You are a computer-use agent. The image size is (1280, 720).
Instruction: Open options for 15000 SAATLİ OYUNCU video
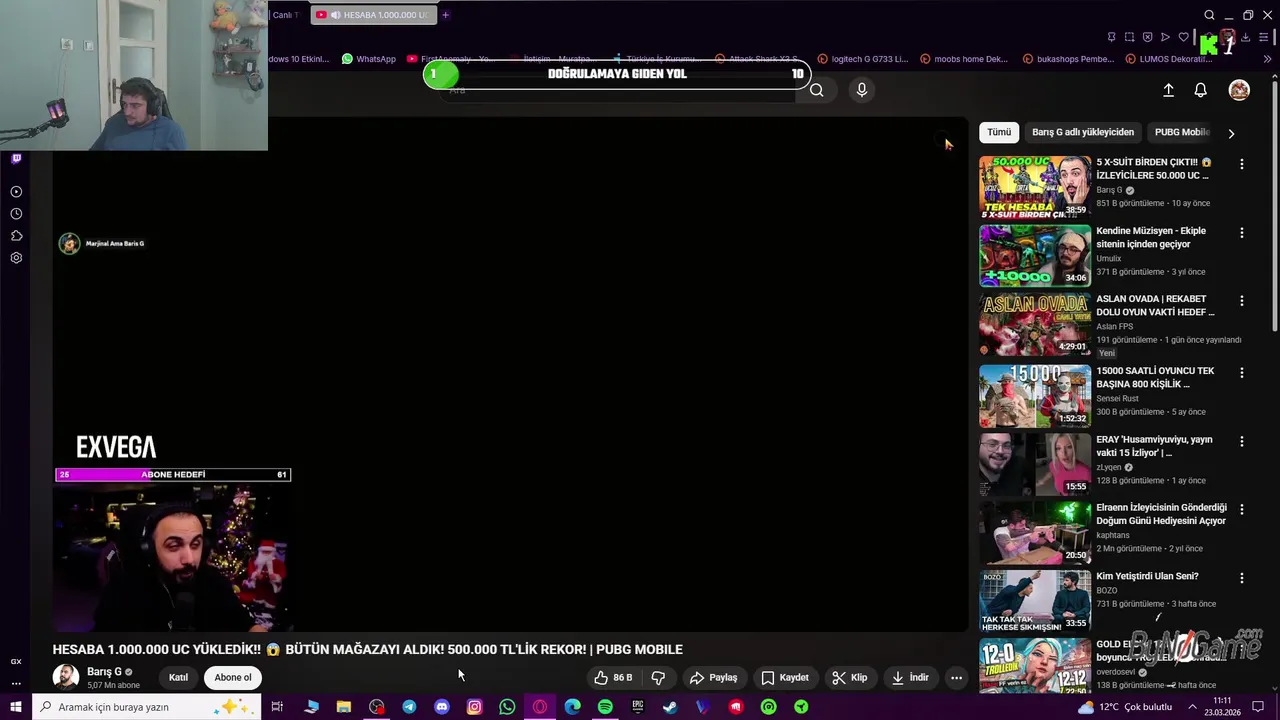click(x=1242, y=373)
